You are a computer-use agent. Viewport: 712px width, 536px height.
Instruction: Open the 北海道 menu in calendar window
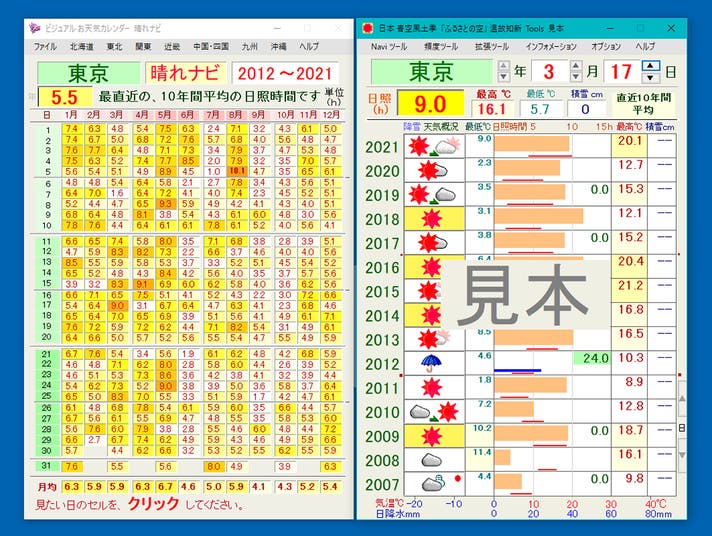(x=81, y=46)
